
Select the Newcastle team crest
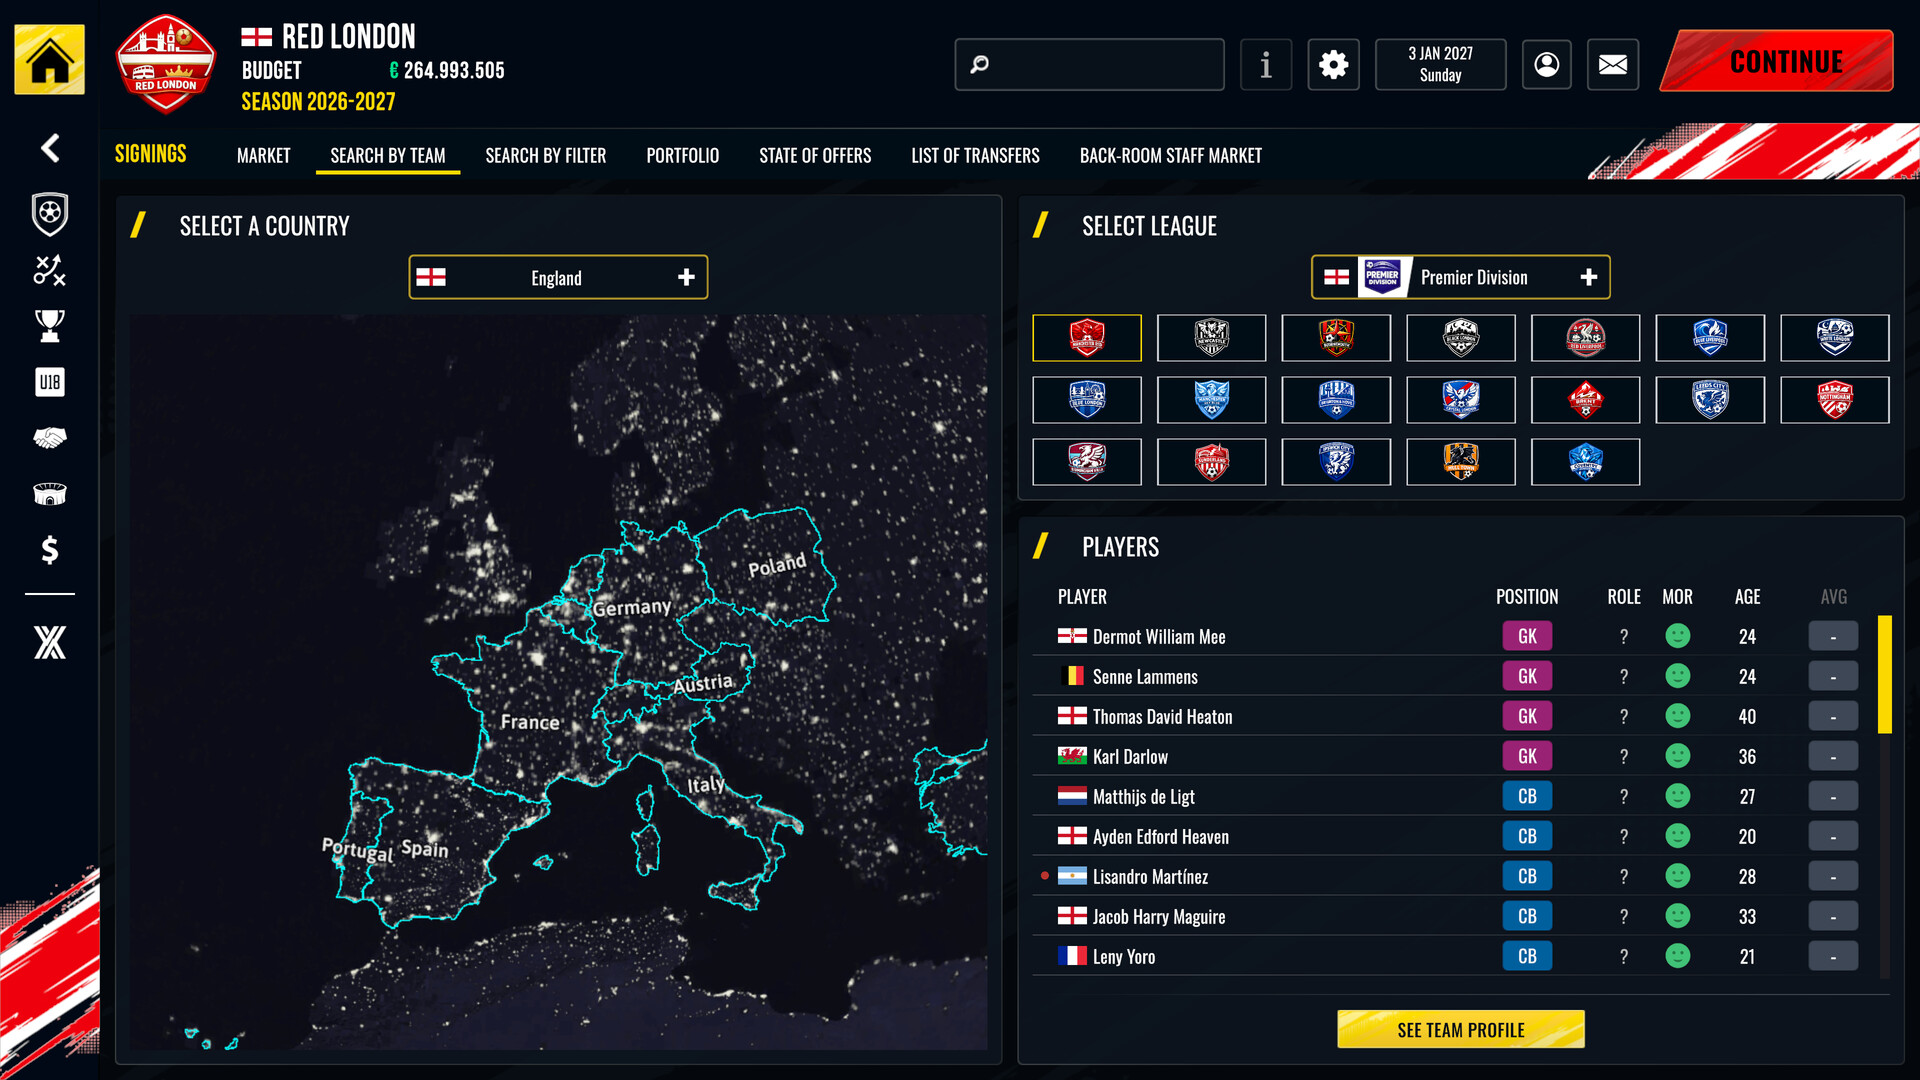[1211, 338]
